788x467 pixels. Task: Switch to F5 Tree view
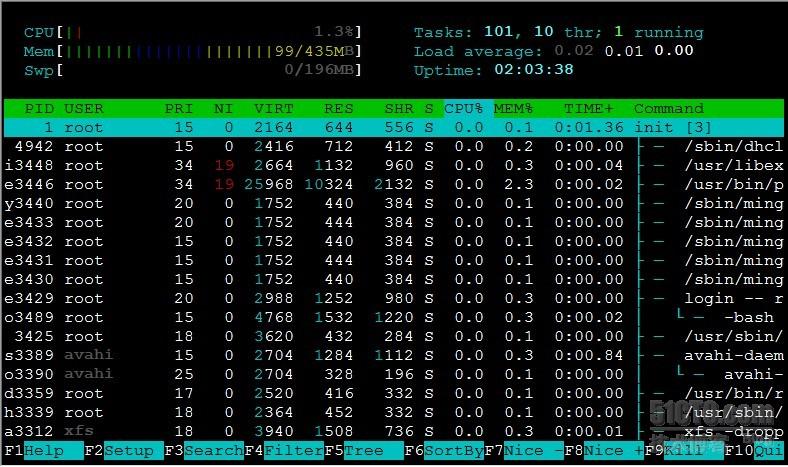click(364, 450)
